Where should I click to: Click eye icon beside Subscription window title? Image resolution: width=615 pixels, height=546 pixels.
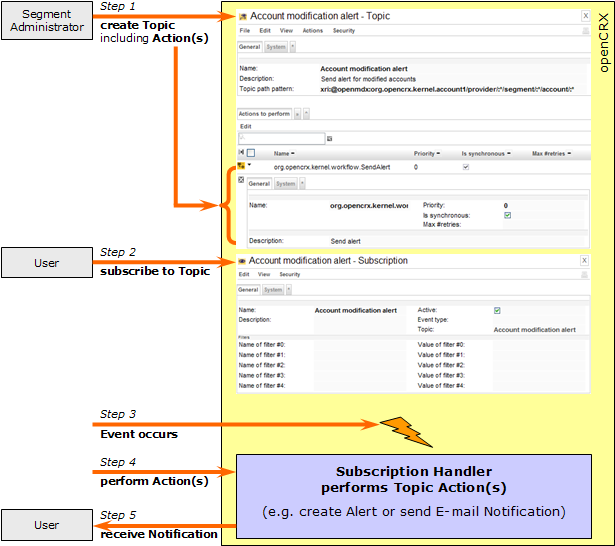point(242,261)
